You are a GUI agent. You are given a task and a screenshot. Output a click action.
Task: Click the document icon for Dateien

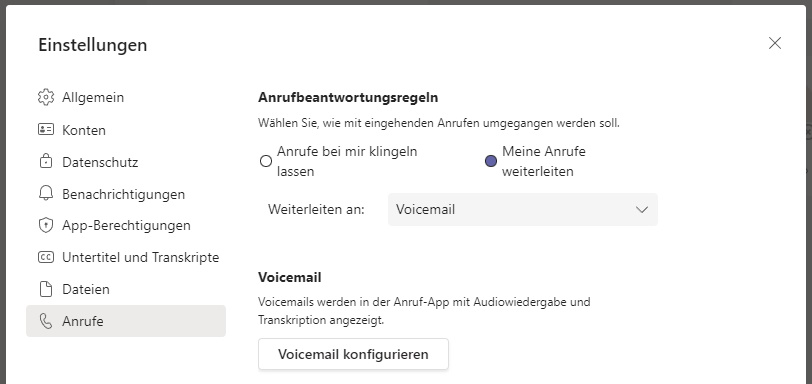46,289
